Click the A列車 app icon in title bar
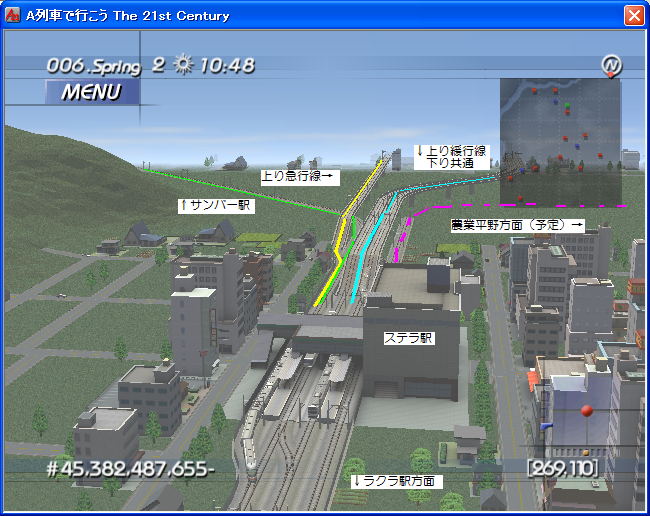Viewport: 650px width, 516px height. [12, 15]
